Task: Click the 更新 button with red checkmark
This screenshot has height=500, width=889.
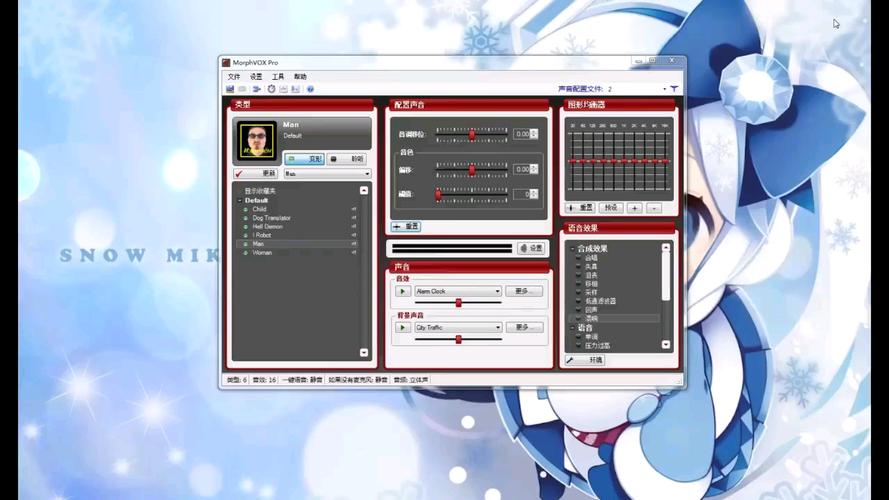Action: [255, 173]
